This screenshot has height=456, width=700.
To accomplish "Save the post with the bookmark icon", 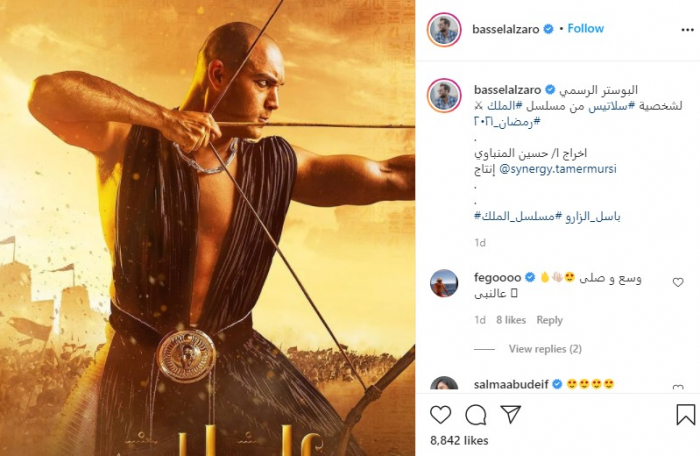I will 685,414.
